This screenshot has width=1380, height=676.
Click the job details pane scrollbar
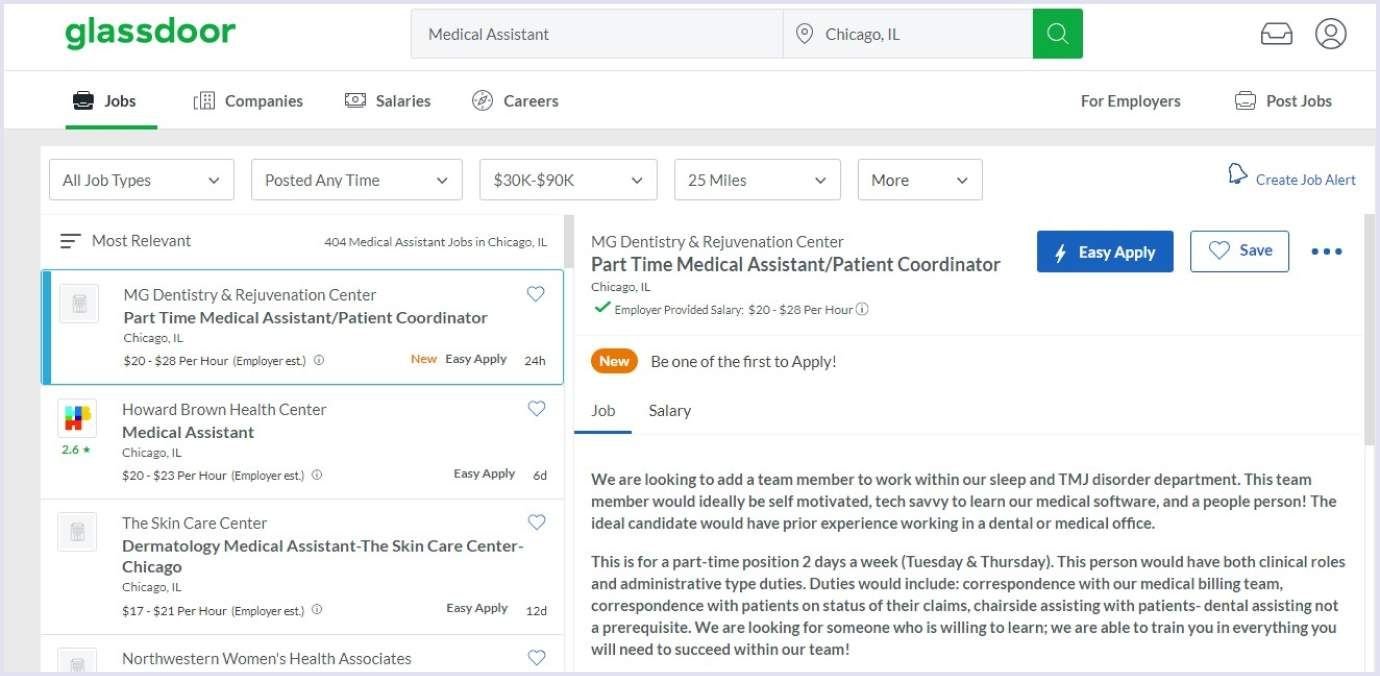click(1369, 330)
